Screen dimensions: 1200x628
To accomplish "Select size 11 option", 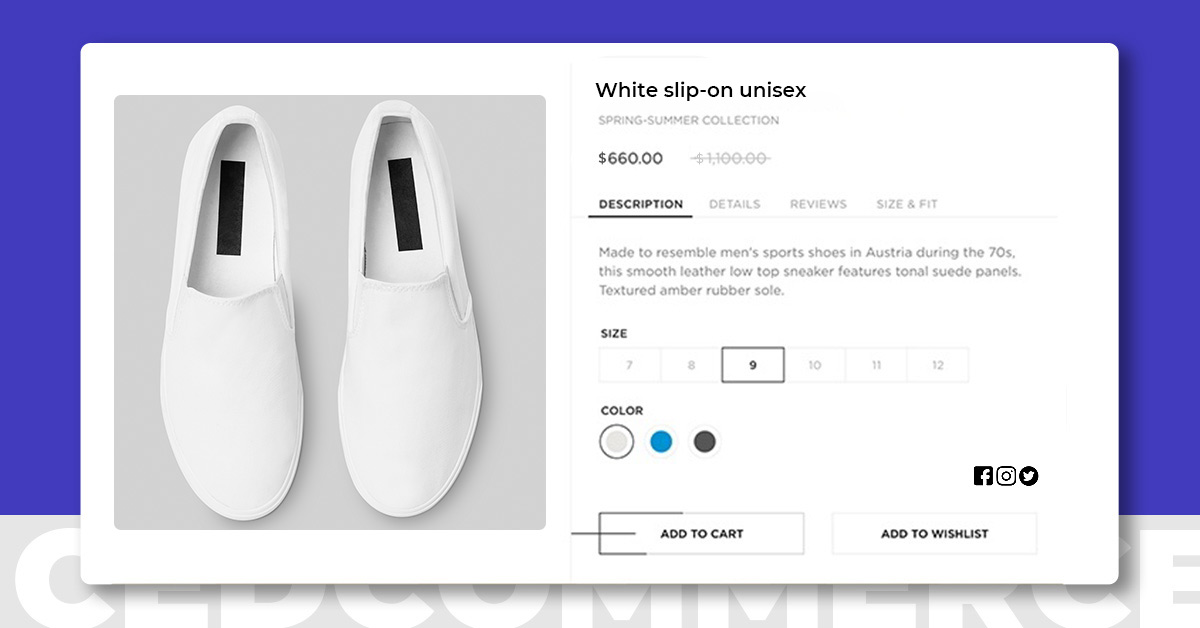I will coord(876,365).
